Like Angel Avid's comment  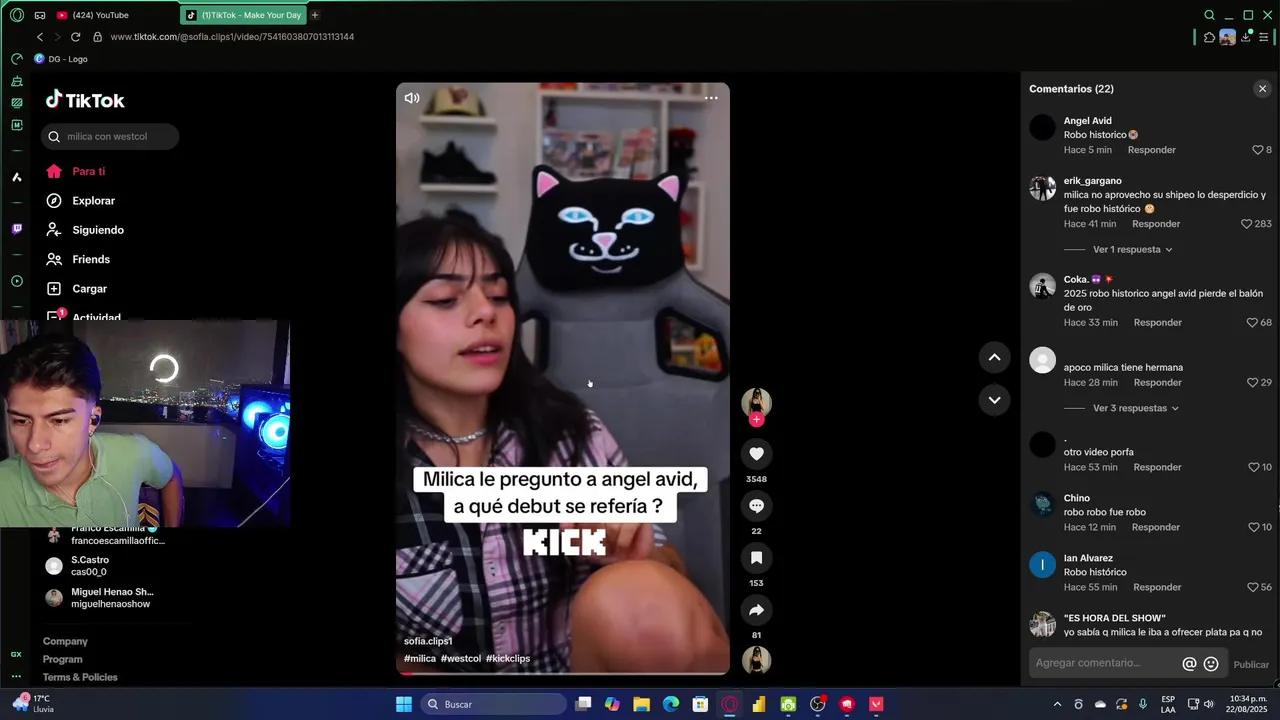pyautogui.click(x=1258, y=150)
